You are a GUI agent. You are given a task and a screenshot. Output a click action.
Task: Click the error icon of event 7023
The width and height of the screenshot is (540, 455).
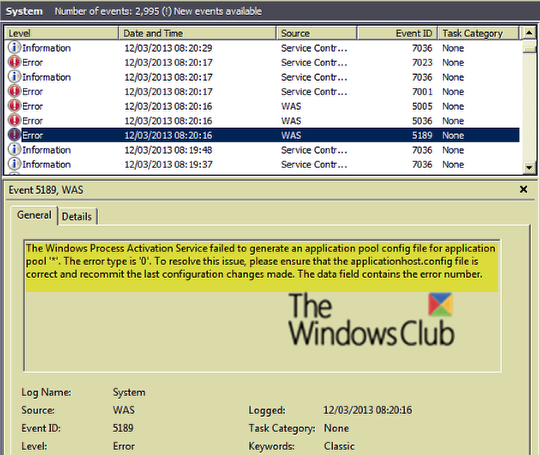pos(14,62)
